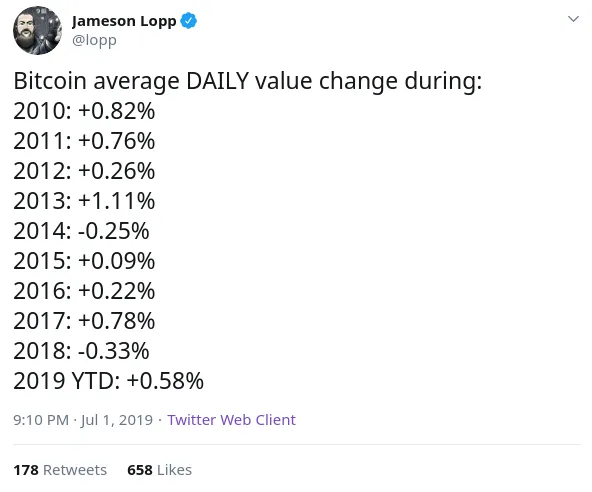Open the Twitter Web Client source link

point(231,420)
